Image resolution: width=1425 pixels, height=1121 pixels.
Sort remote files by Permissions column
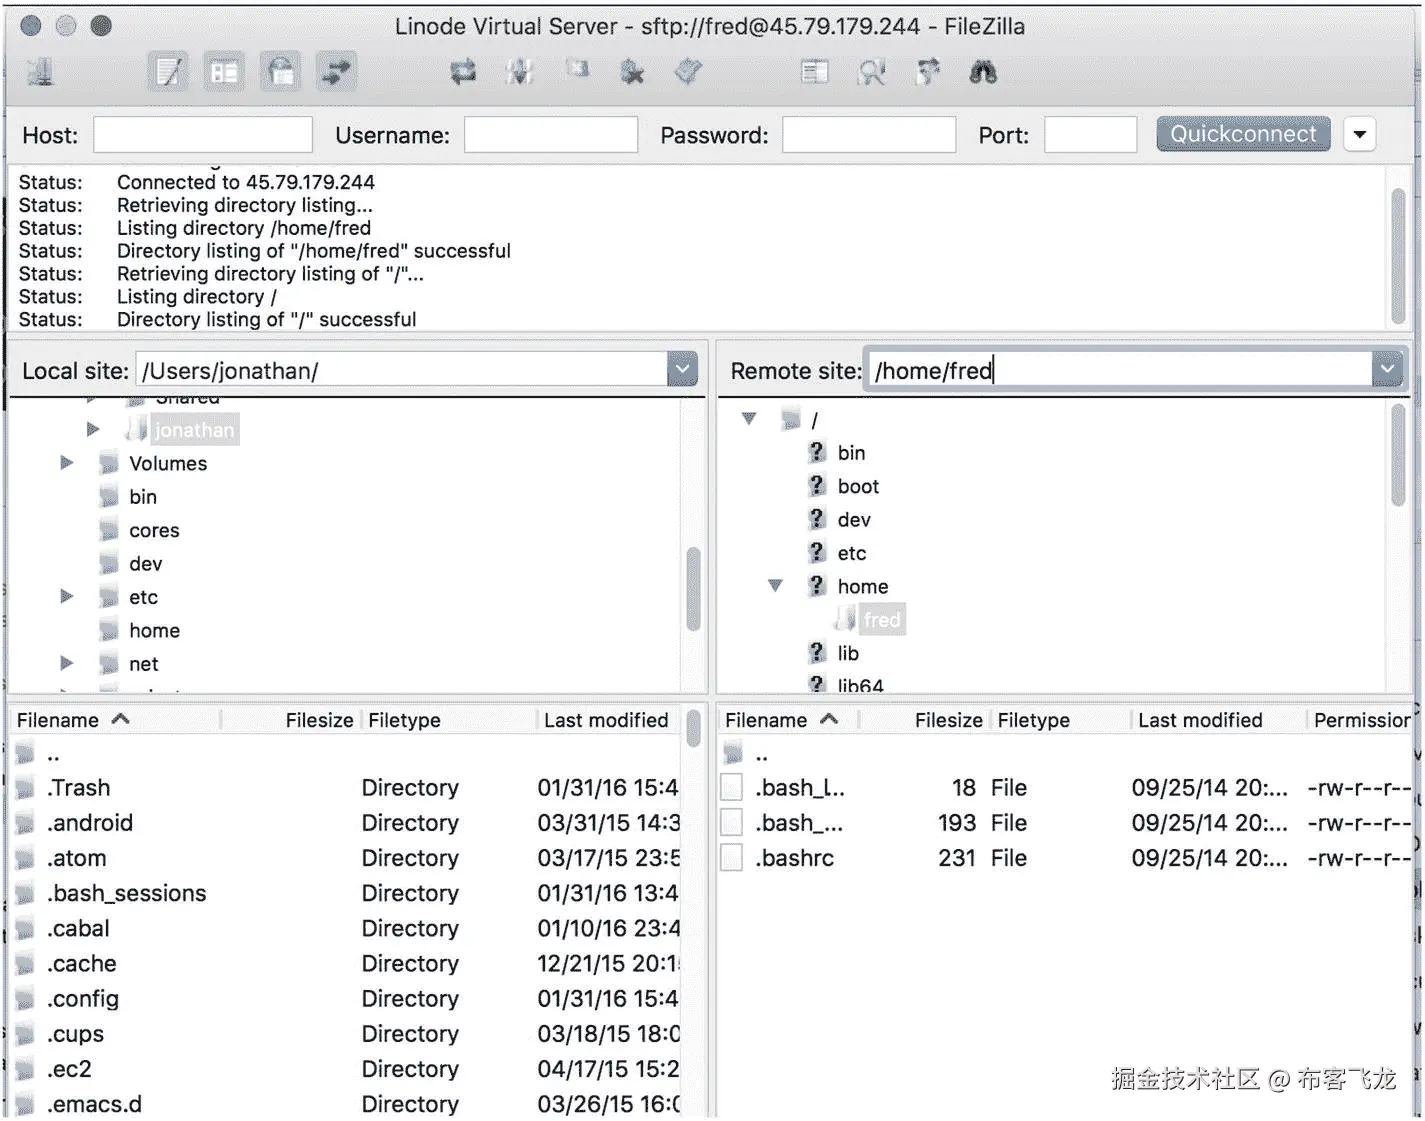(1361, 720)
